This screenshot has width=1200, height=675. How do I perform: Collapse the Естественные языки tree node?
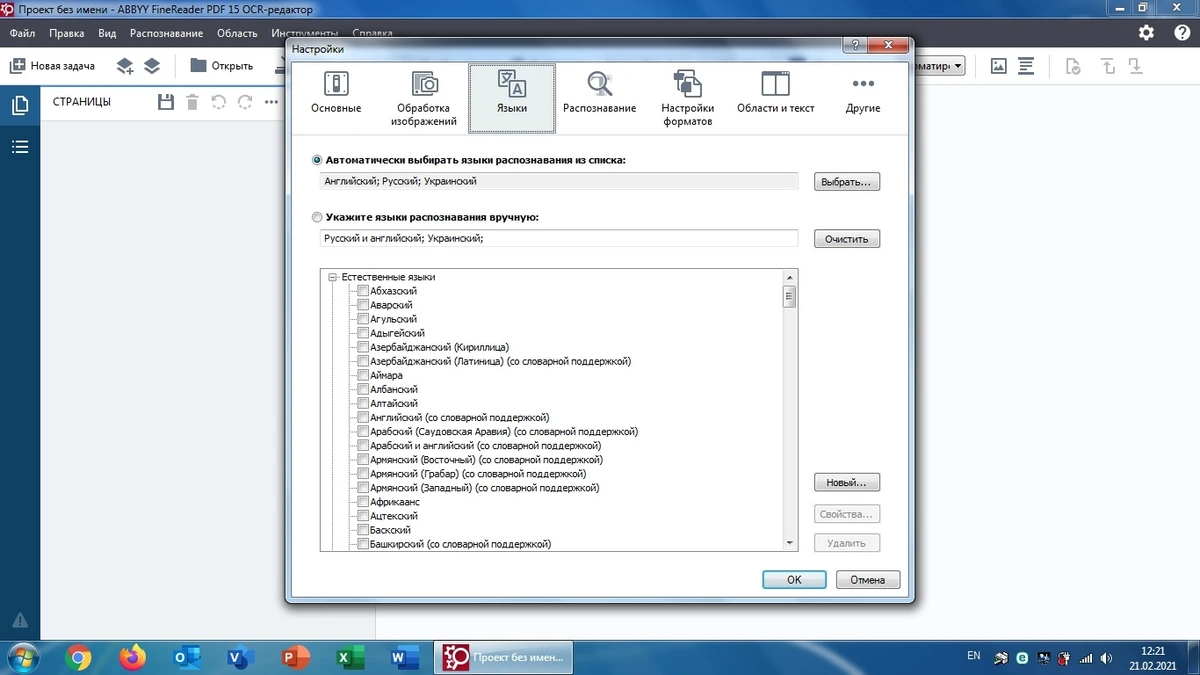coord(333,277)
